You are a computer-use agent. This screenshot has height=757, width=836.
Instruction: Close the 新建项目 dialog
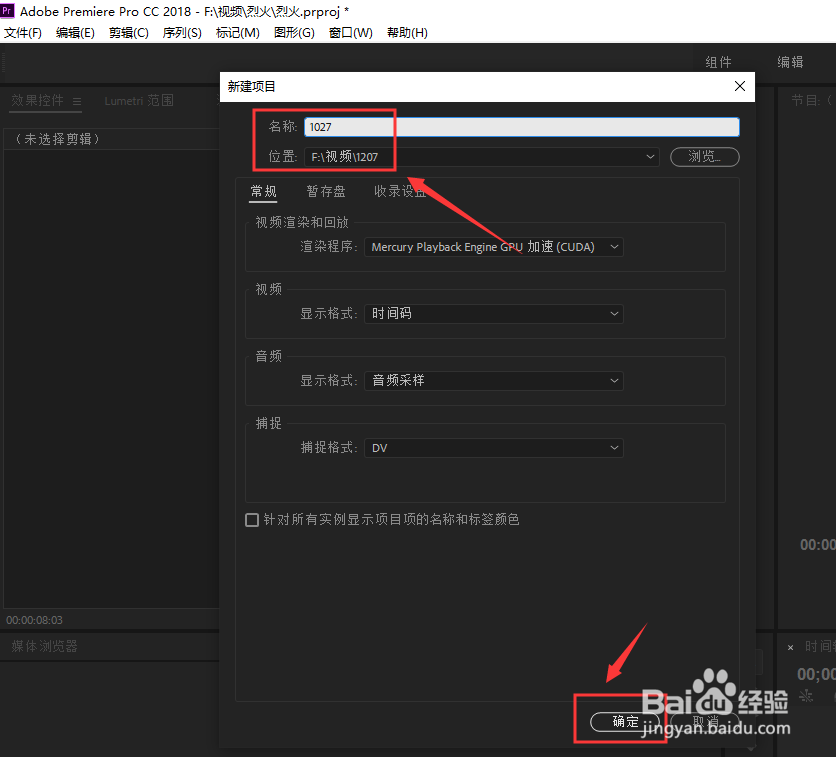coord(739,86)
